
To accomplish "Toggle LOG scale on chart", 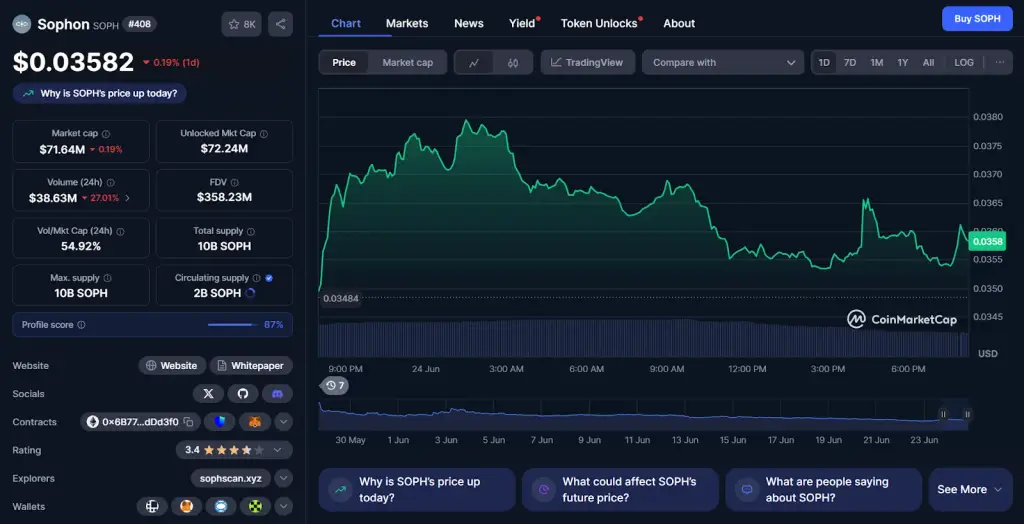I will 964,63.
